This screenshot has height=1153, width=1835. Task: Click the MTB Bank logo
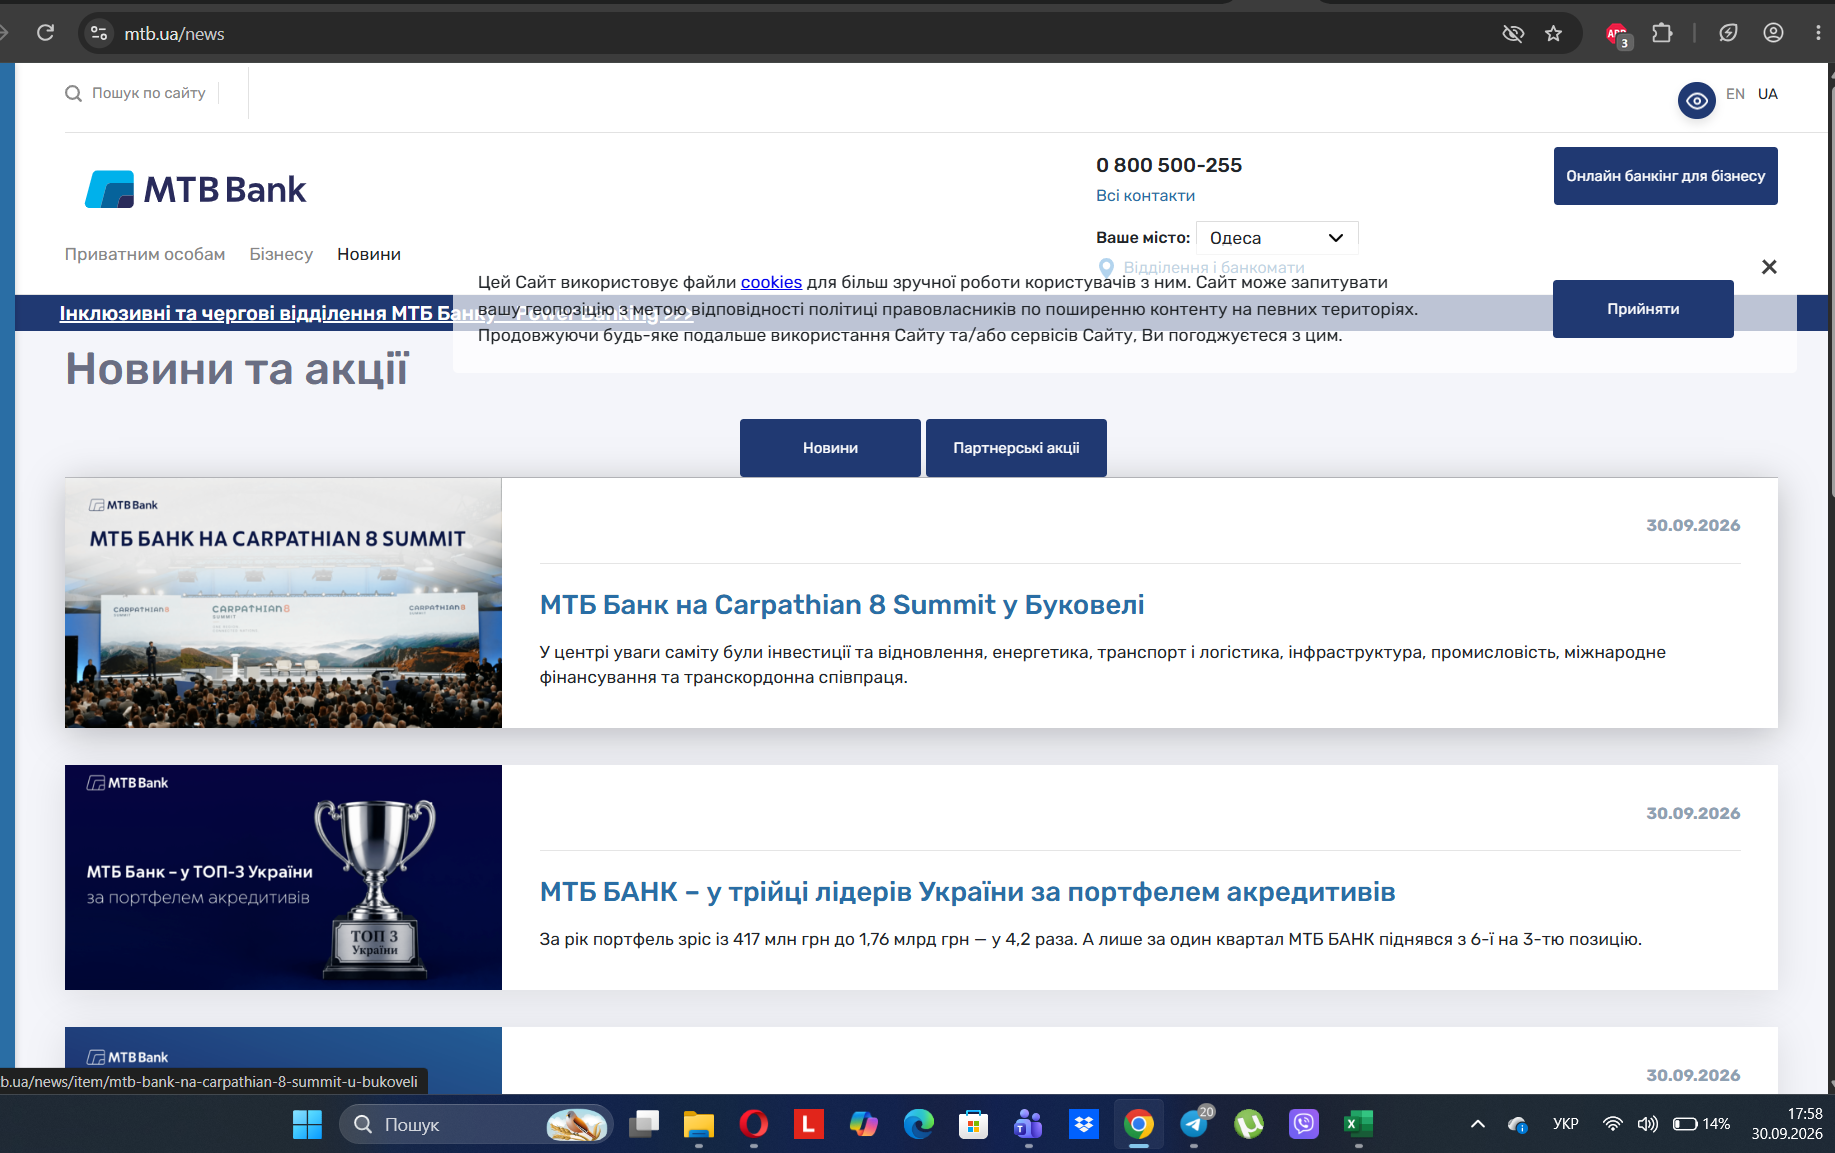point(196,189)
